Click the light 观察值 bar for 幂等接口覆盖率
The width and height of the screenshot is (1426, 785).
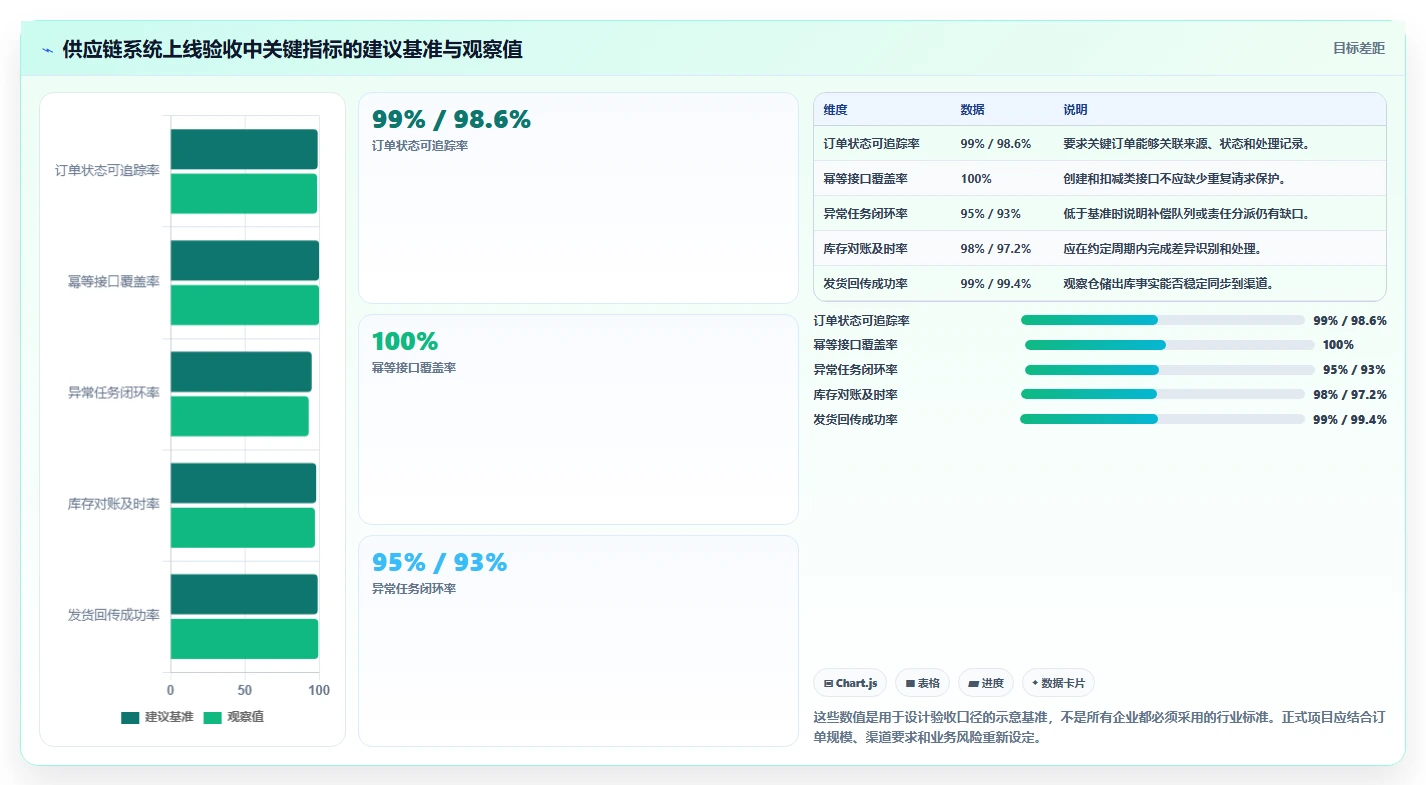click(245, 305)
